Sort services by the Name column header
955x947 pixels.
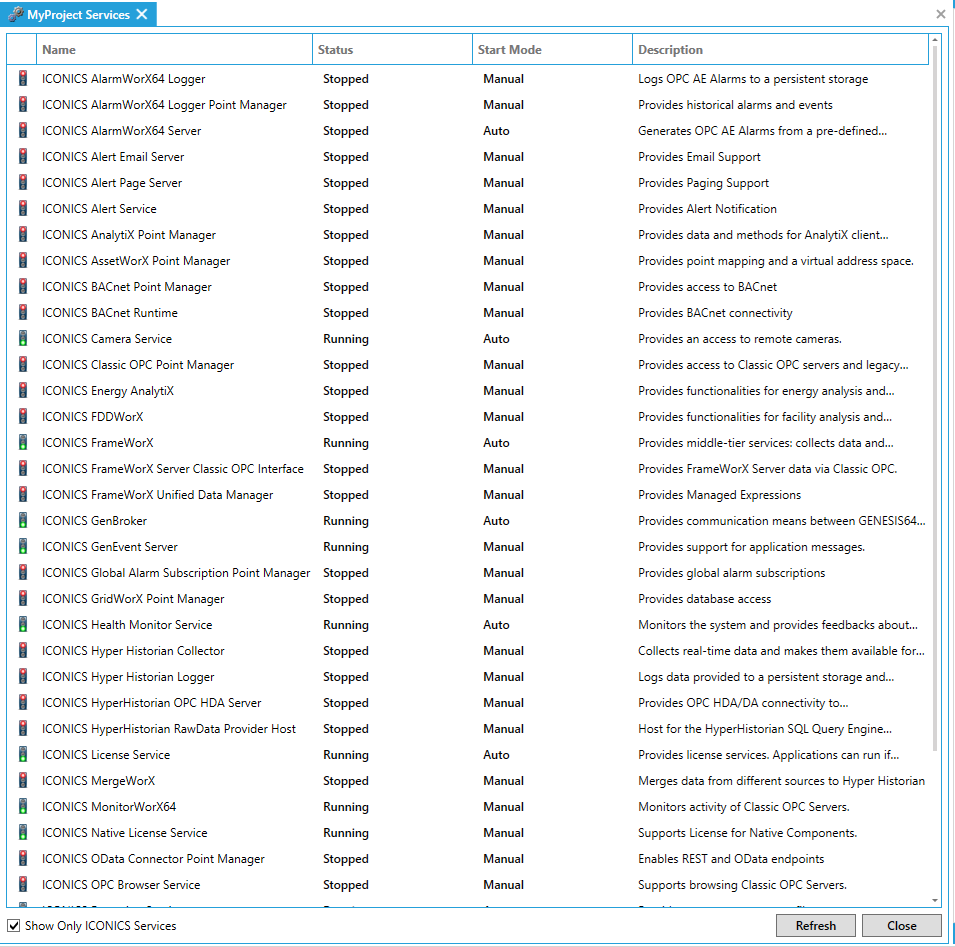coord(174,50)
